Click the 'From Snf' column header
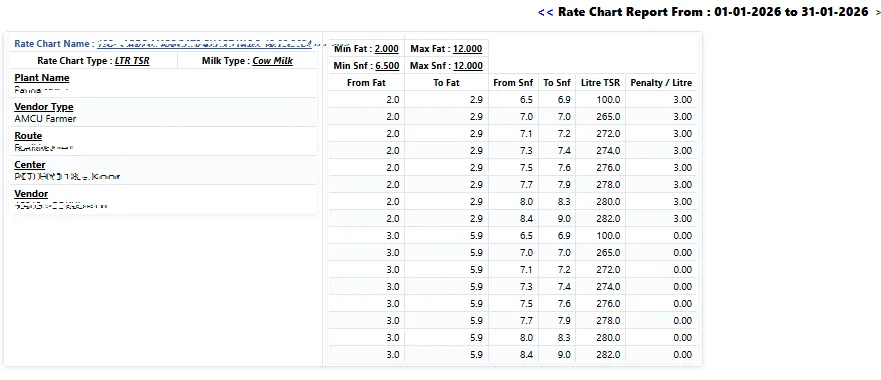The width and height of the screenshot is (881, 380). point(513,83)
